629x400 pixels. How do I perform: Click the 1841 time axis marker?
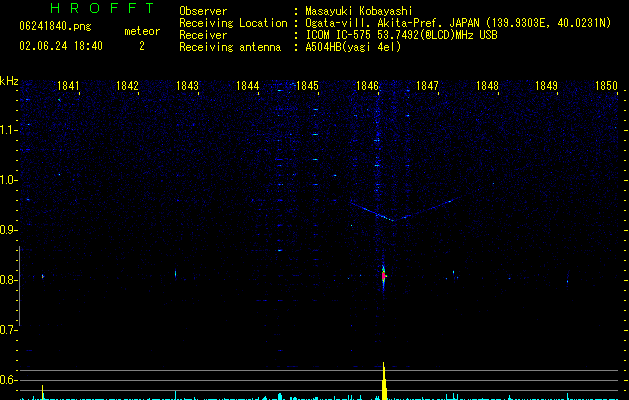tap(68, 86)
